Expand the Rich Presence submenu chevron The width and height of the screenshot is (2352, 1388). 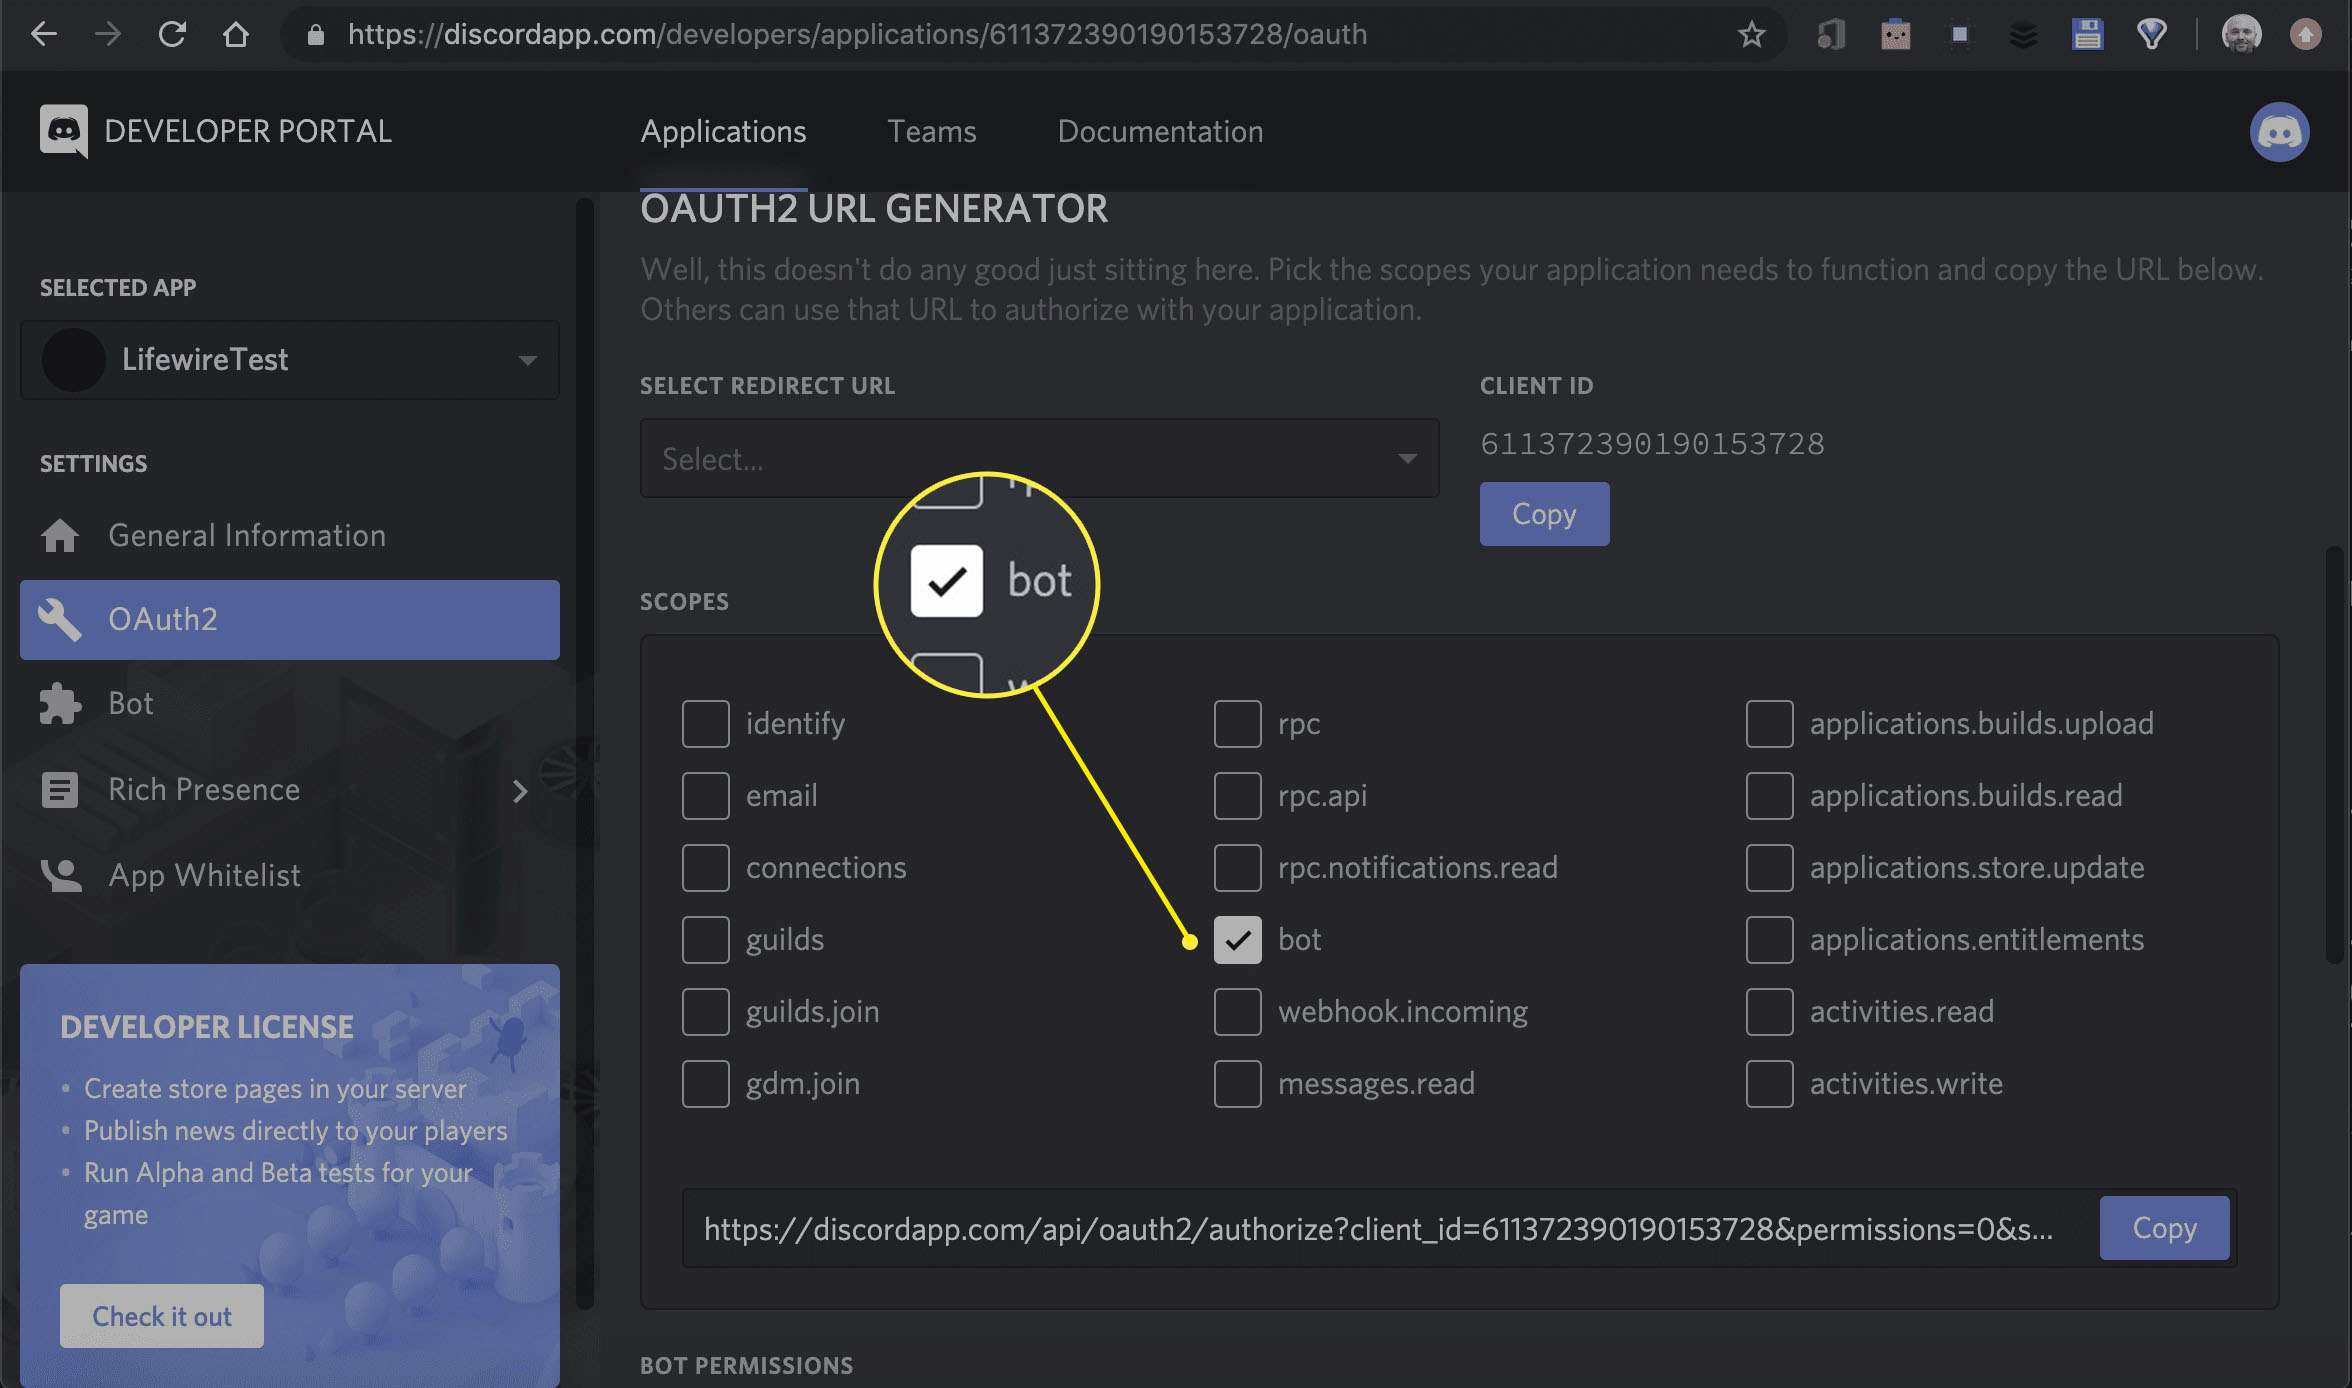pos(520,791)
